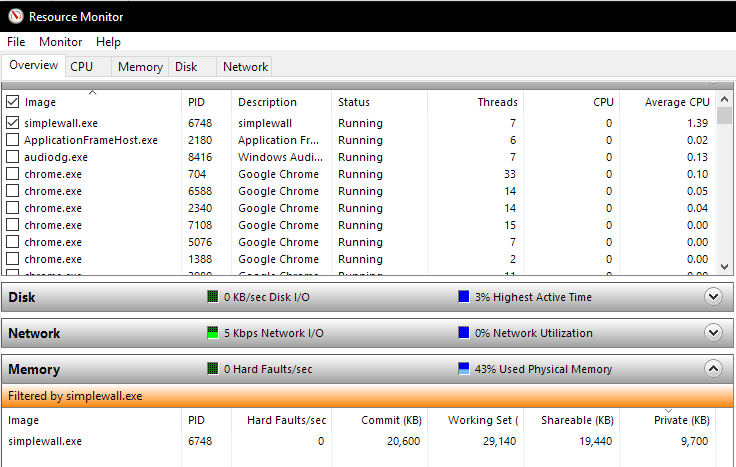This screenshot has width=736, height=467.
Task: Click the Memory section header title
Action: tap(34, 369)
